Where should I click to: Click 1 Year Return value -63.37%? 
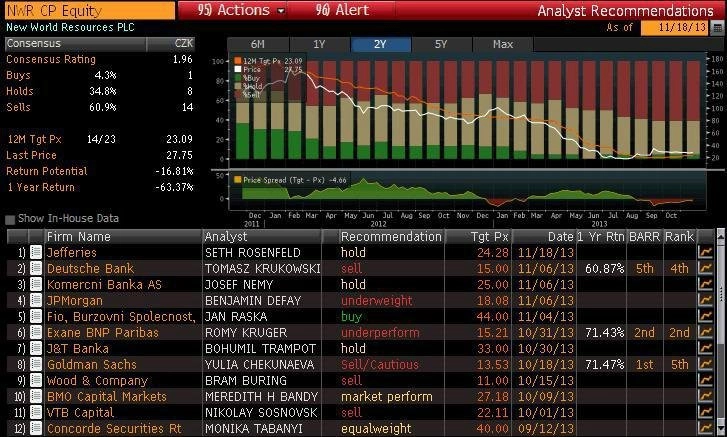174,187
